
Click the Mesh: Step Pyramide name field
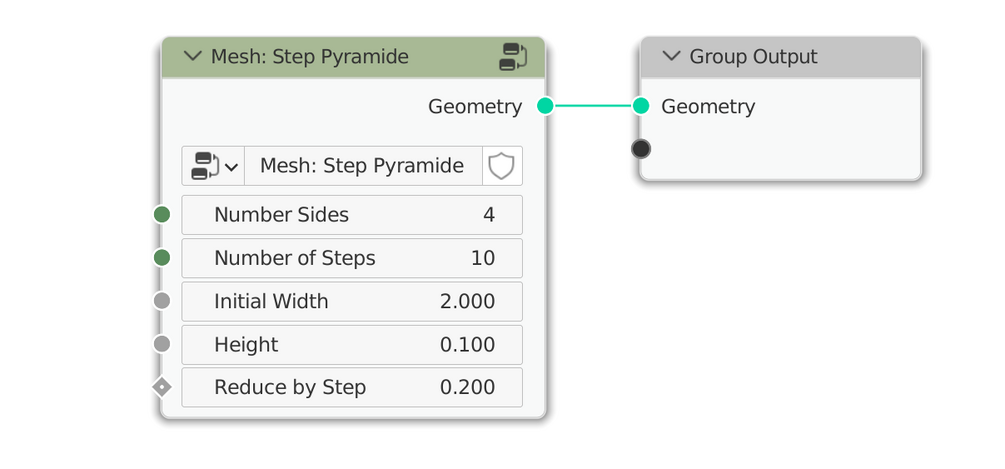pos(362,166)
